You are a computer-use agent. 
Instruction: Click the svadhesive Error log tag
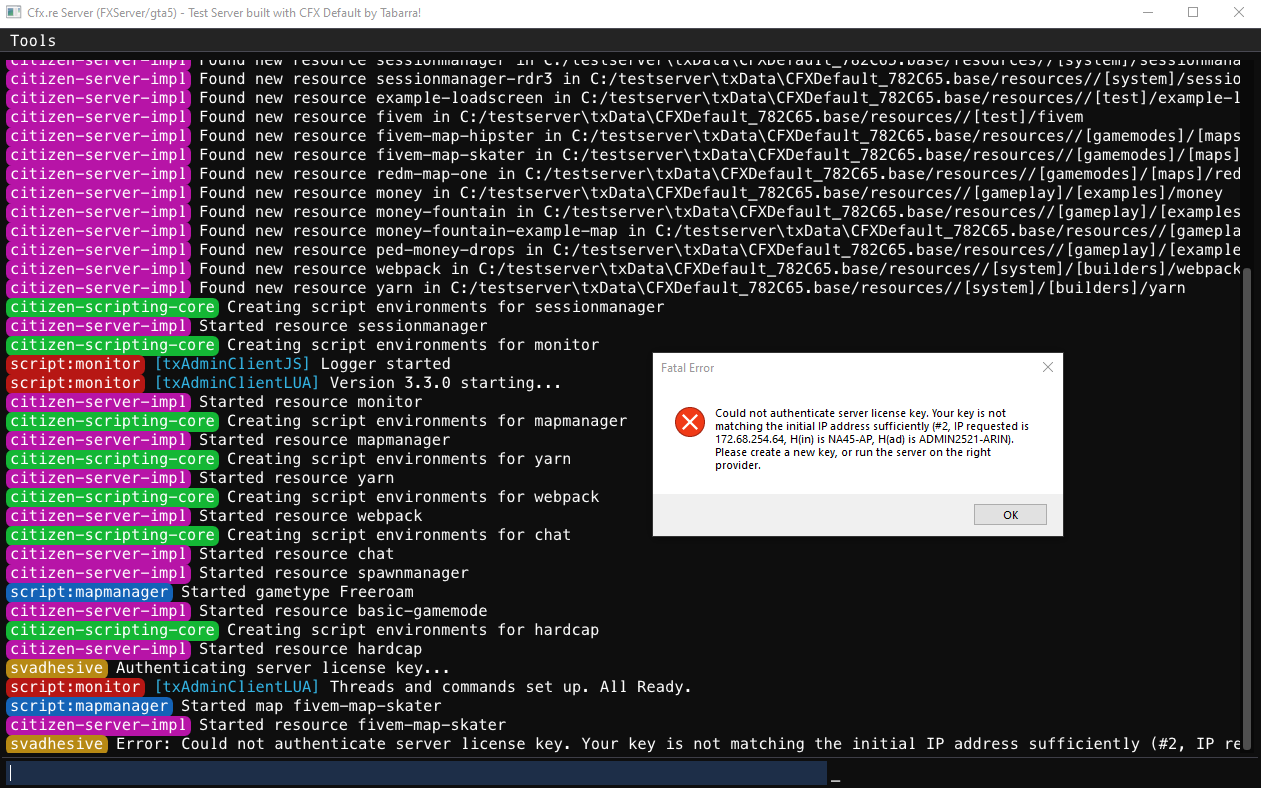point(57,744)
